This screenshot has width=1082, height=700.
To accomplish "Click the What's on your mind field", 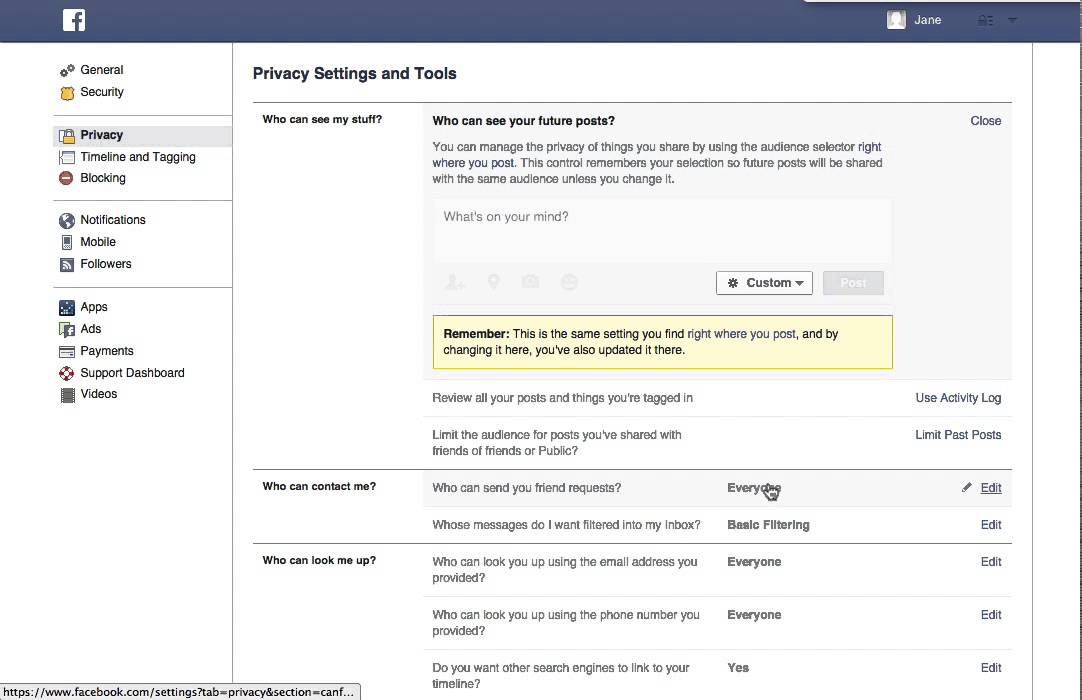I will click(662, 230).
